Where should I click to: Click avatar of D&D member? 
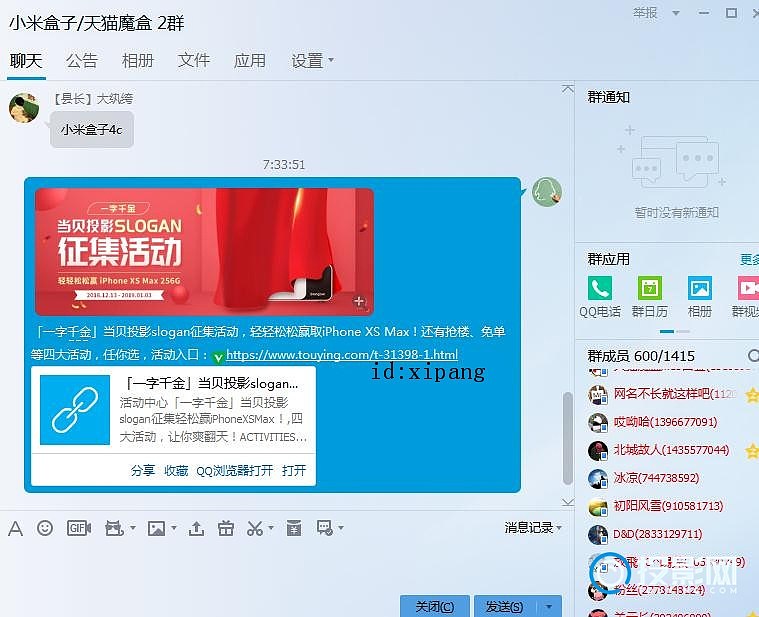(x=598, y=535)
